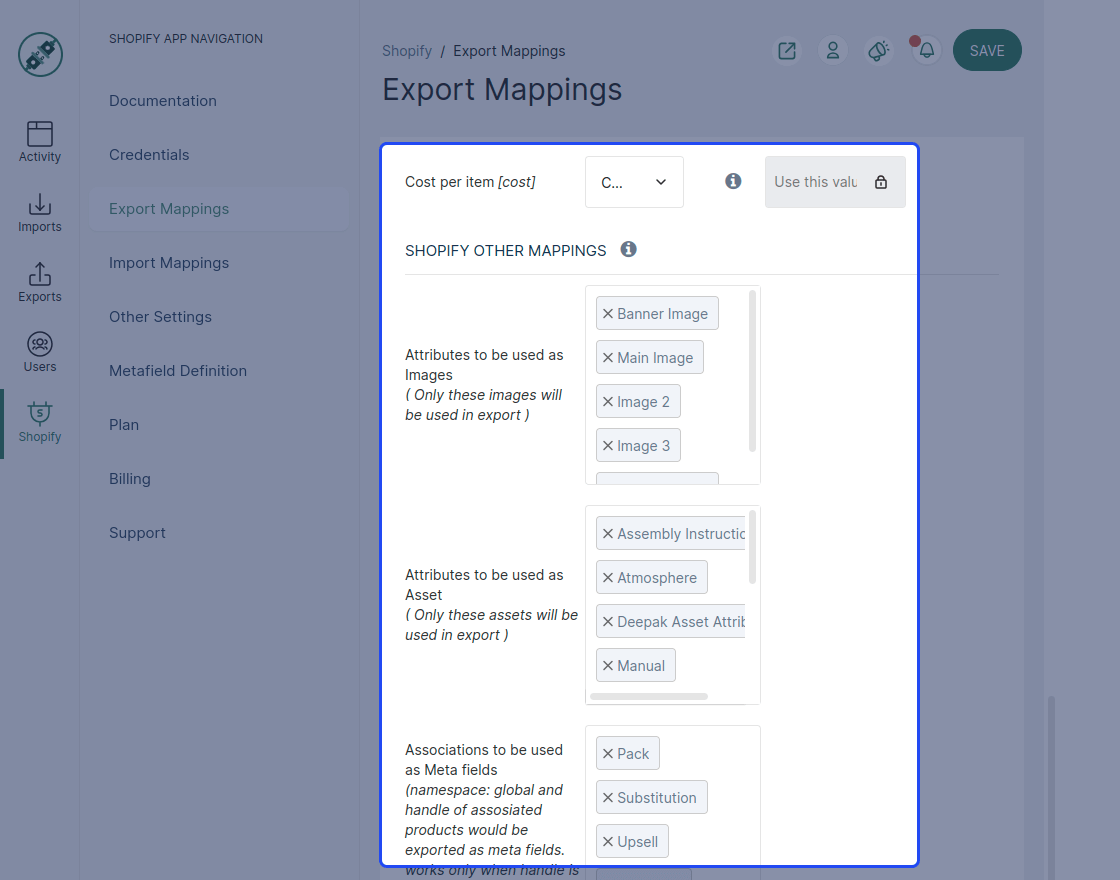This screenshot has width=1120, height=880.
Task: Open Import Mappings in the navigation
Action: point(169,263)
